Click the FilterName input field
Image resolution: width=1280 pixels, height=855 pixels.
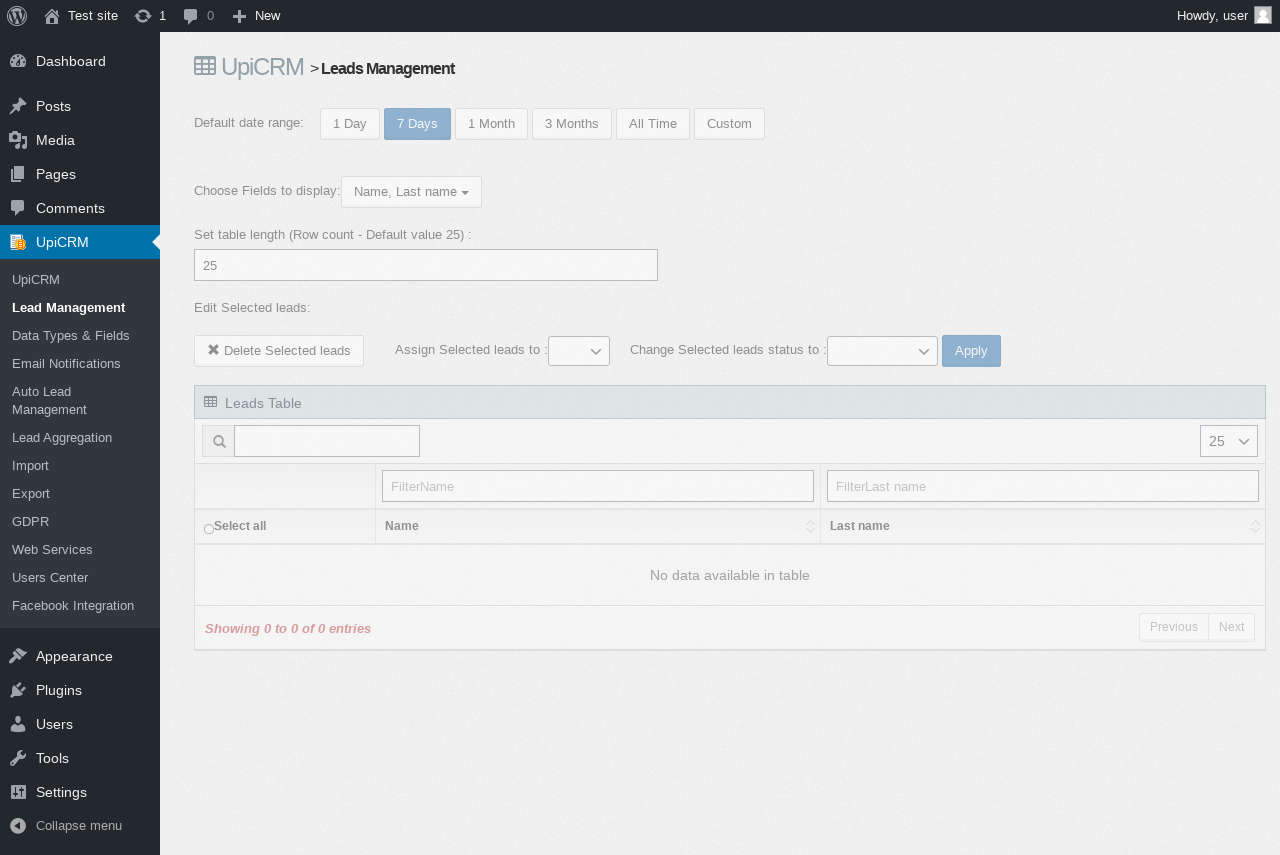598,486
